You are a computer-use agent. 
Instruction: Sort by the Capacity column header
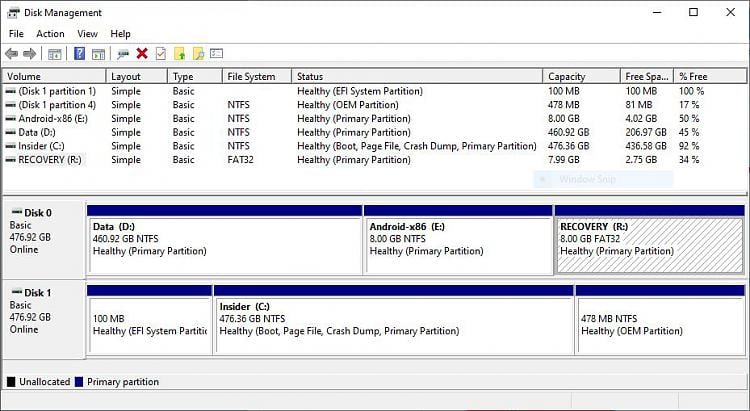(582, 77)
